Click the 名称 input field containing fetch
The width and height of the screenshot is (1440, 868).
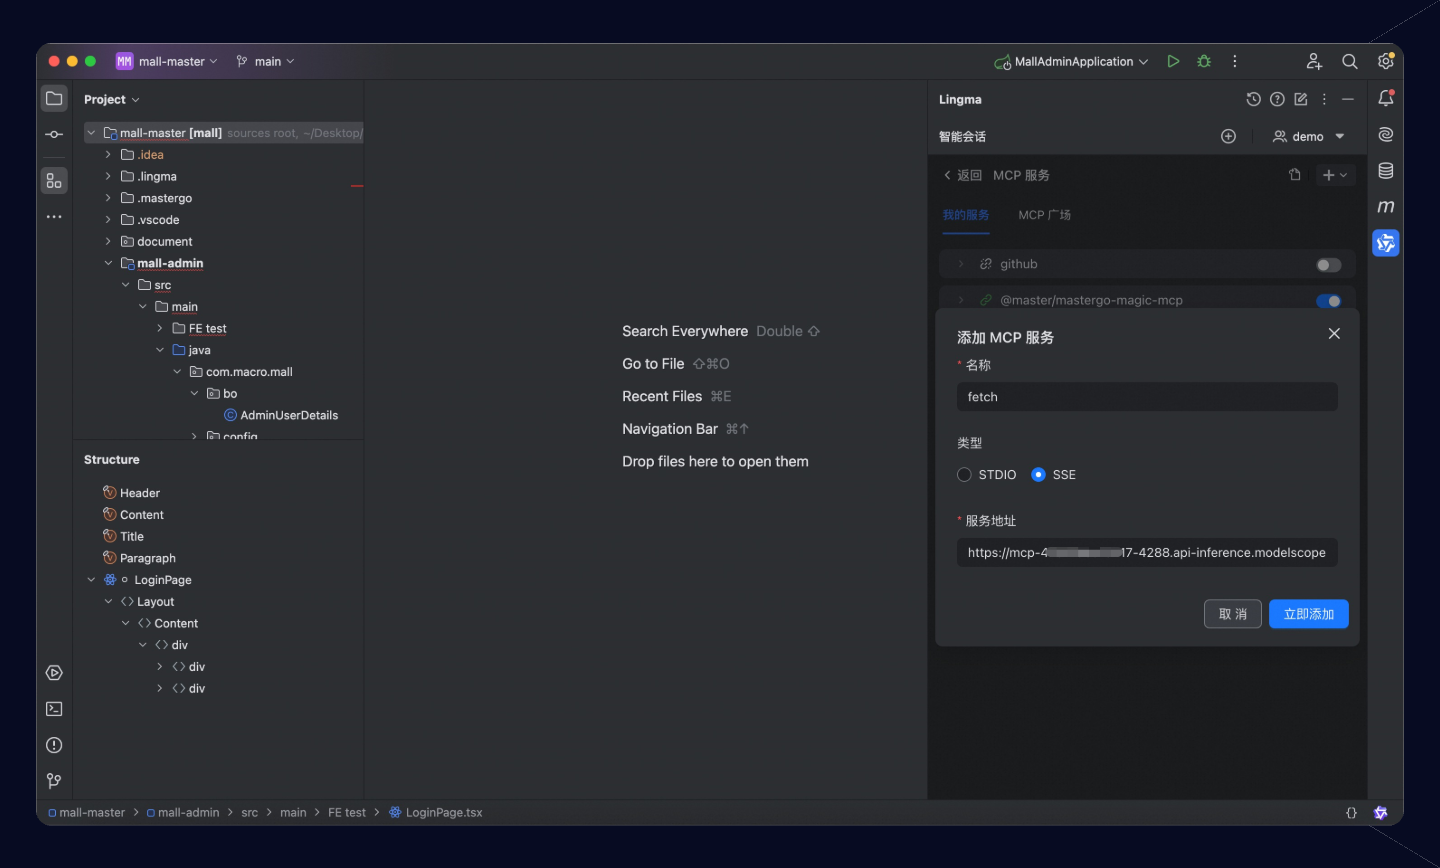point(1147,397)
